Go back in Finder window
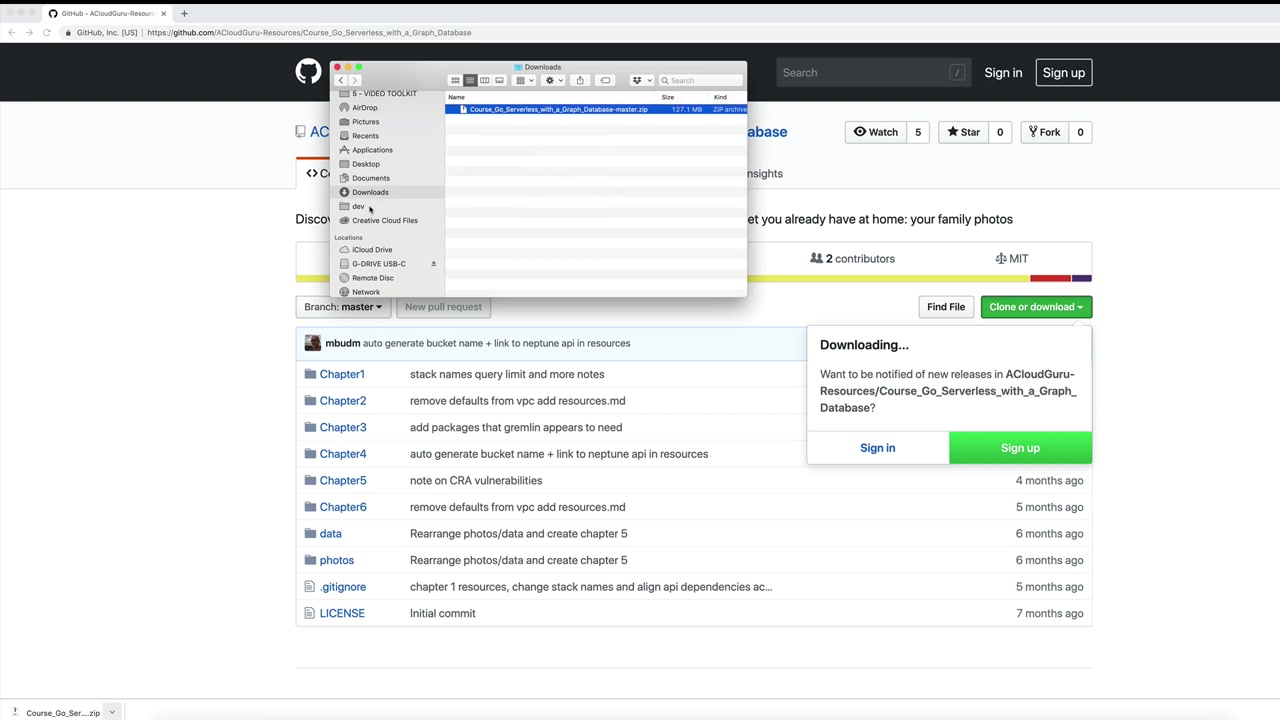 click(x=341, y=80)
